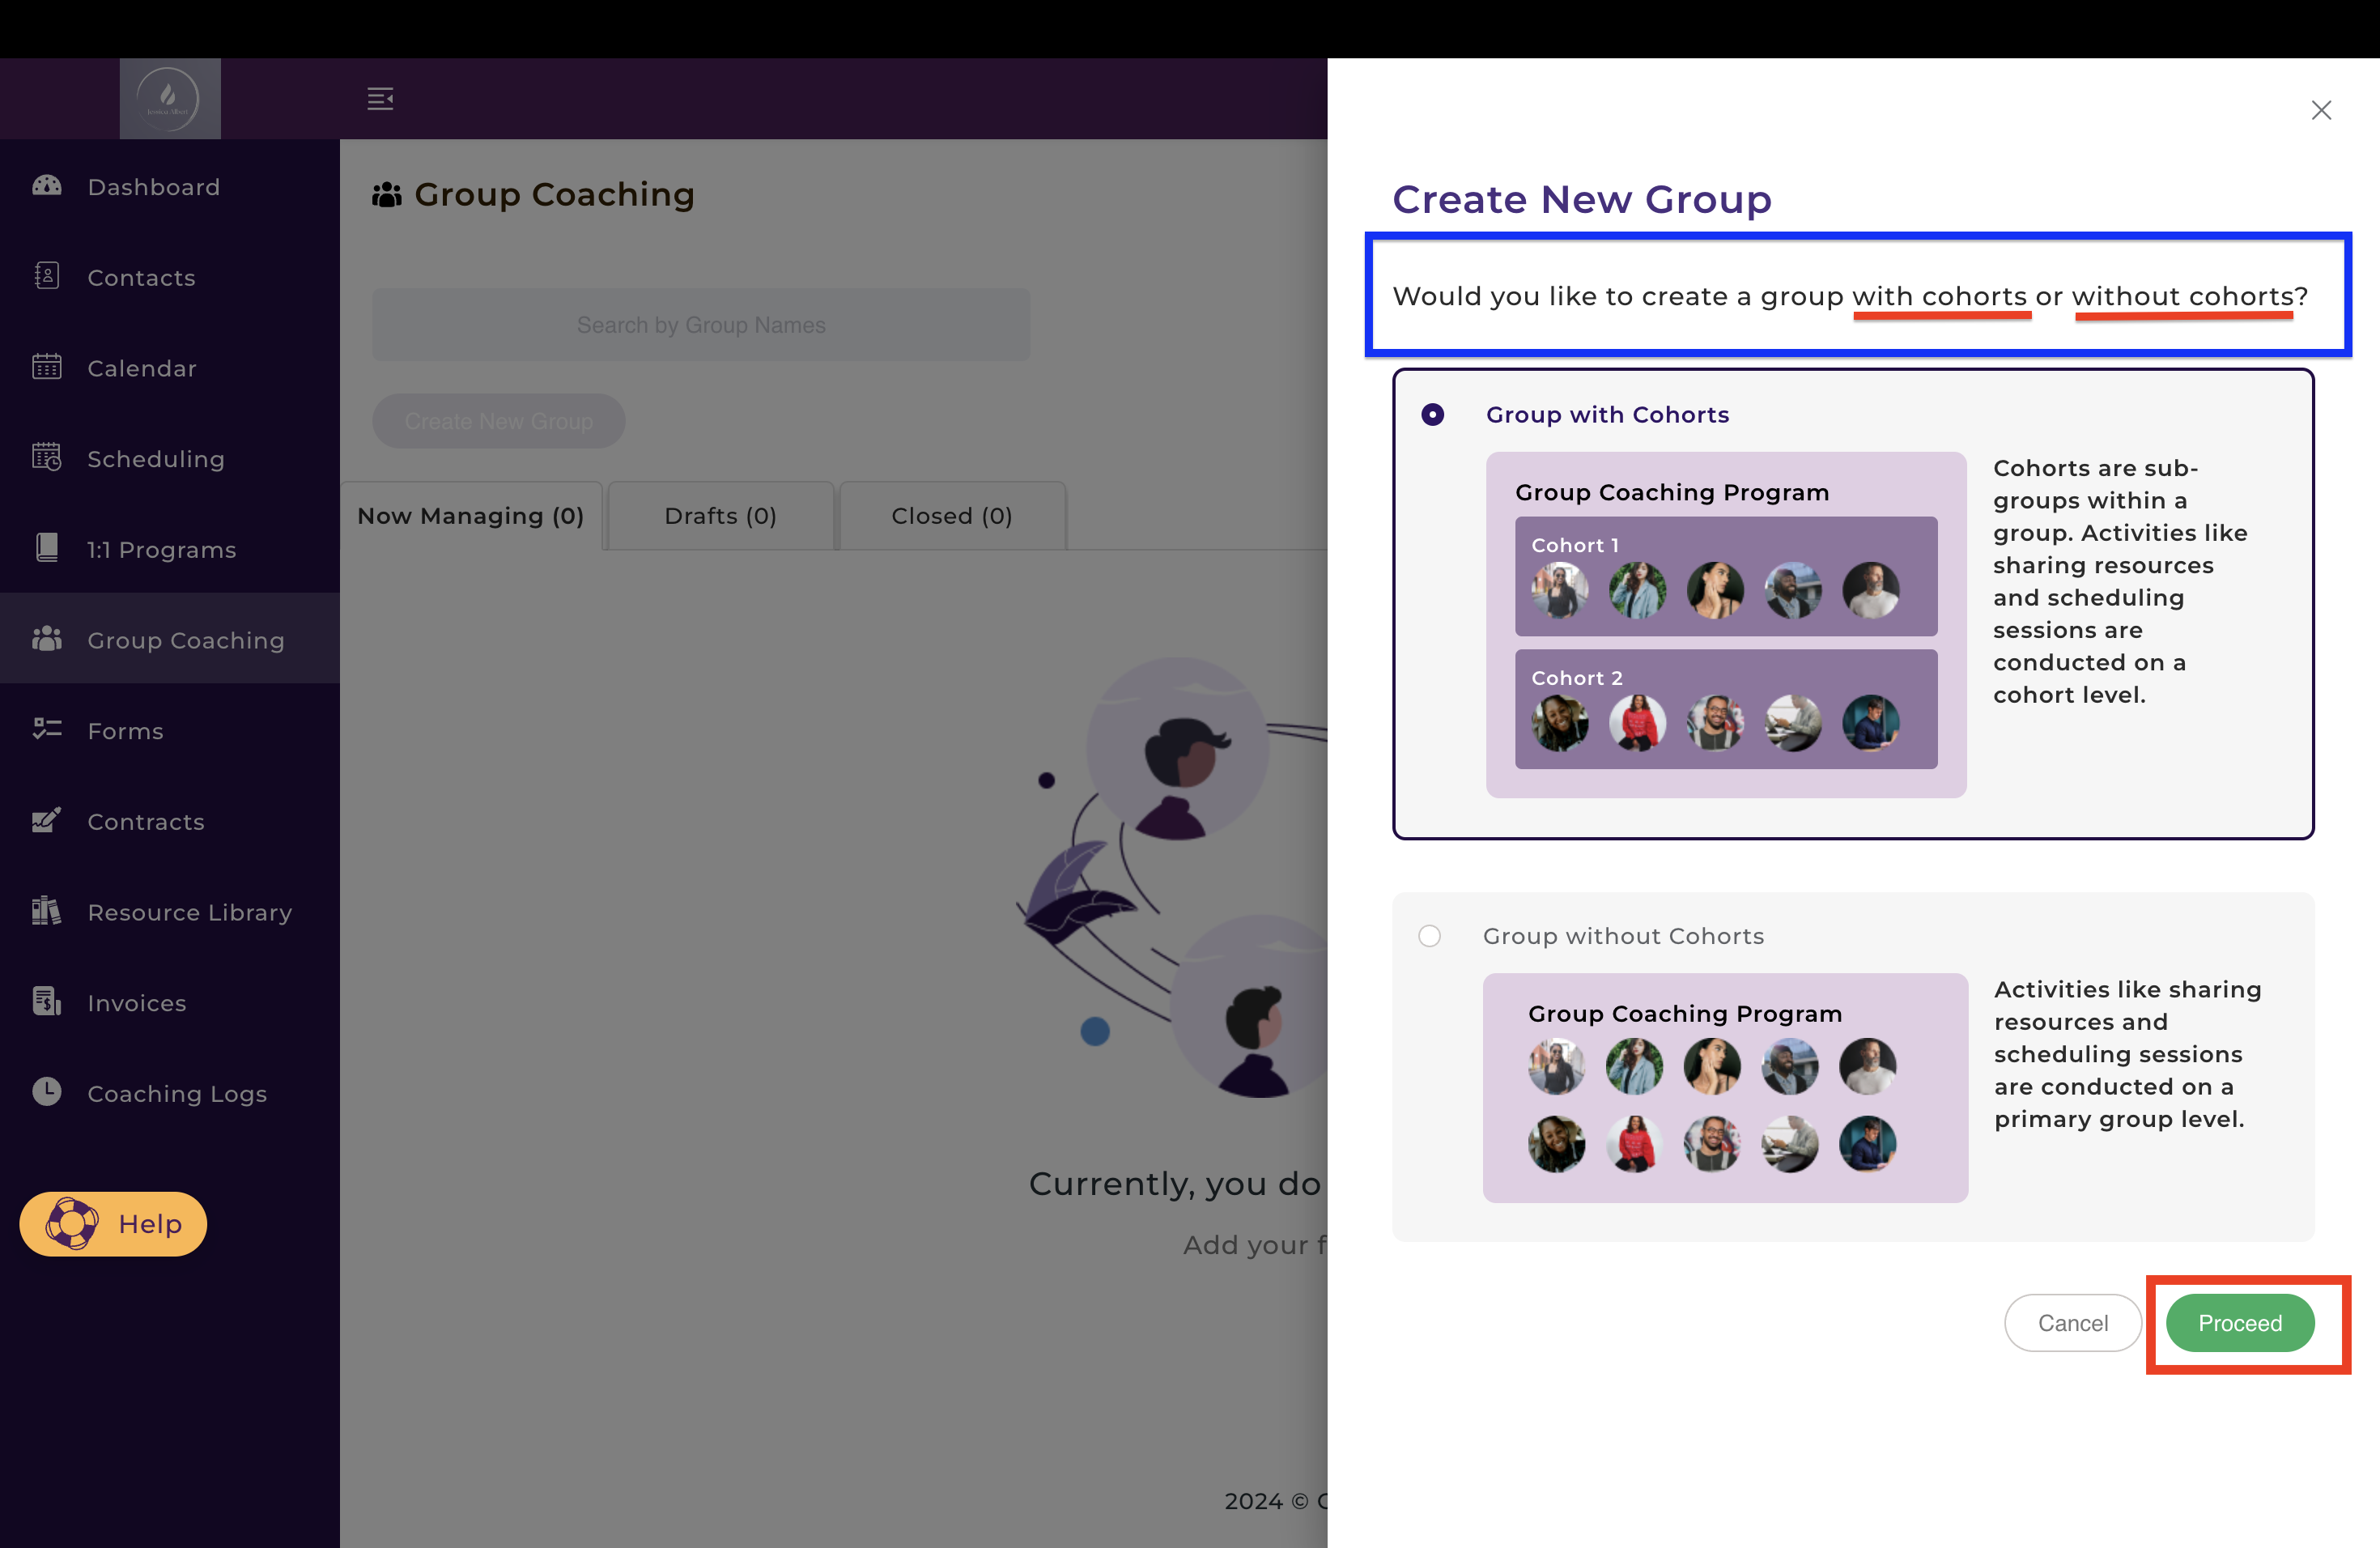
Task: Collapse sidebar with the hamburger menu icon
Action: tap(380, 98)
